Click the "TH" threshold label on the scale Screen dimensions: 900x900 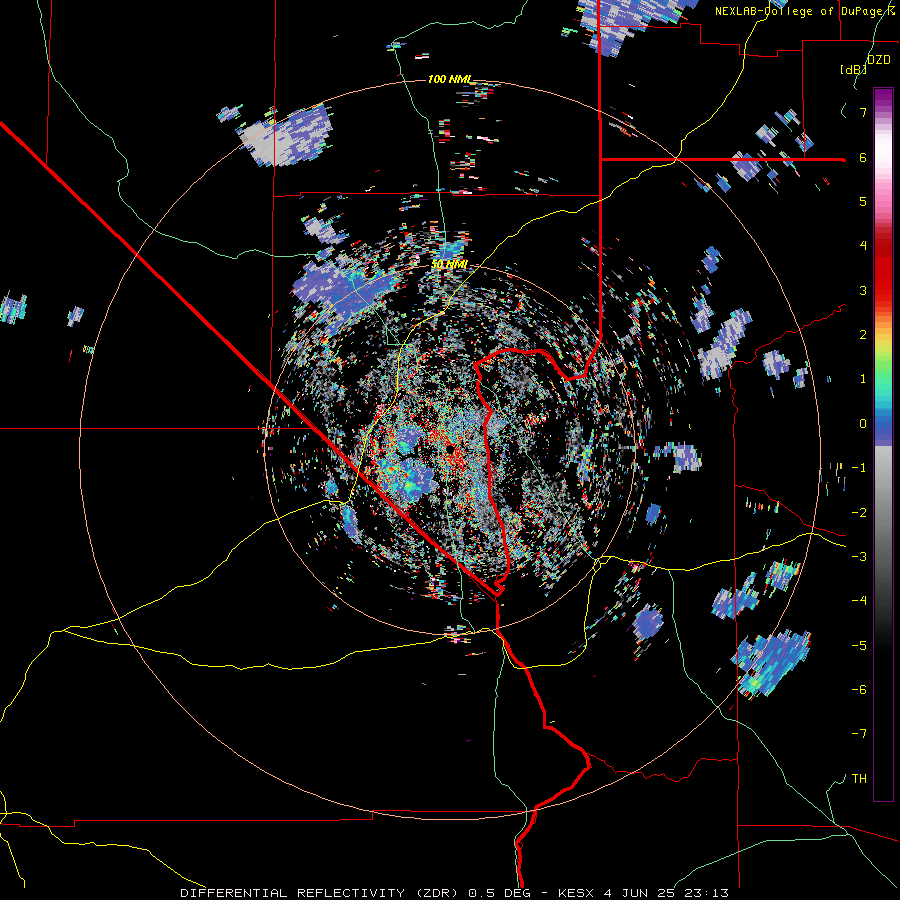click(859, 778)
